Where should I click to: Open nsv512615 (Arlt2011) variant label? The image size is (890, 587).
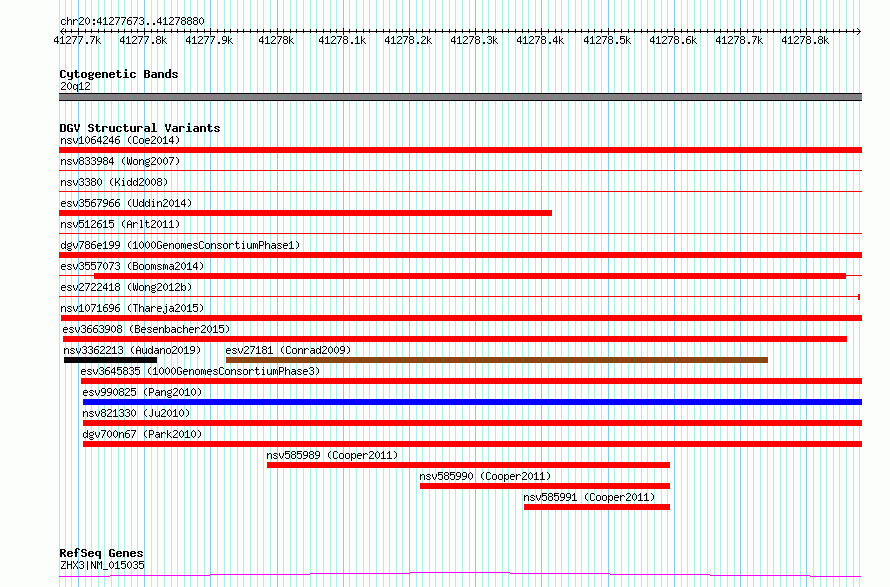tap(120, 224)
